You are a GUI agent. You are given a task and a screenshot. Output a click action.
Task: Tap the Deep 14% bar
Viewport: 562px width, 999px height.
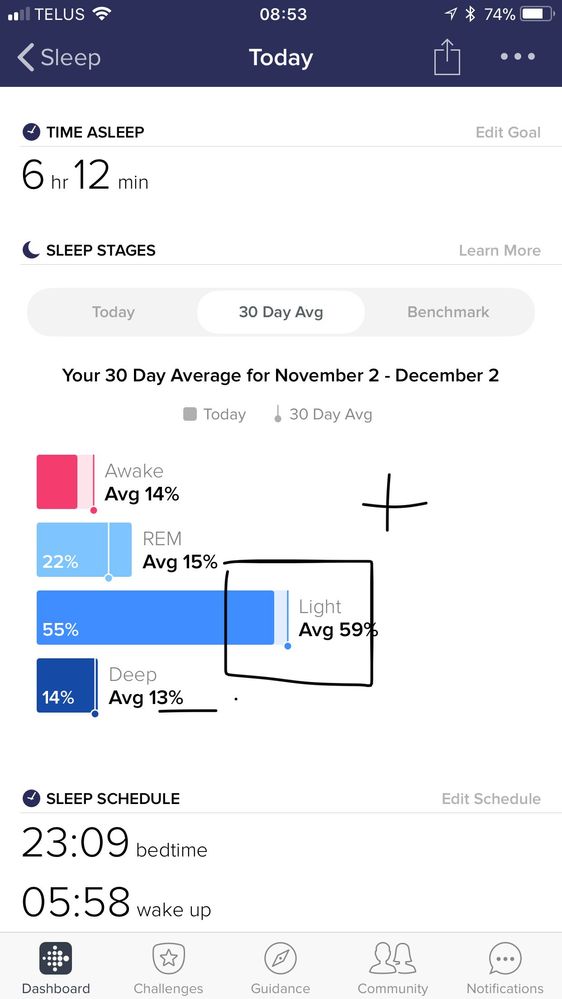(x=66, y=686)
